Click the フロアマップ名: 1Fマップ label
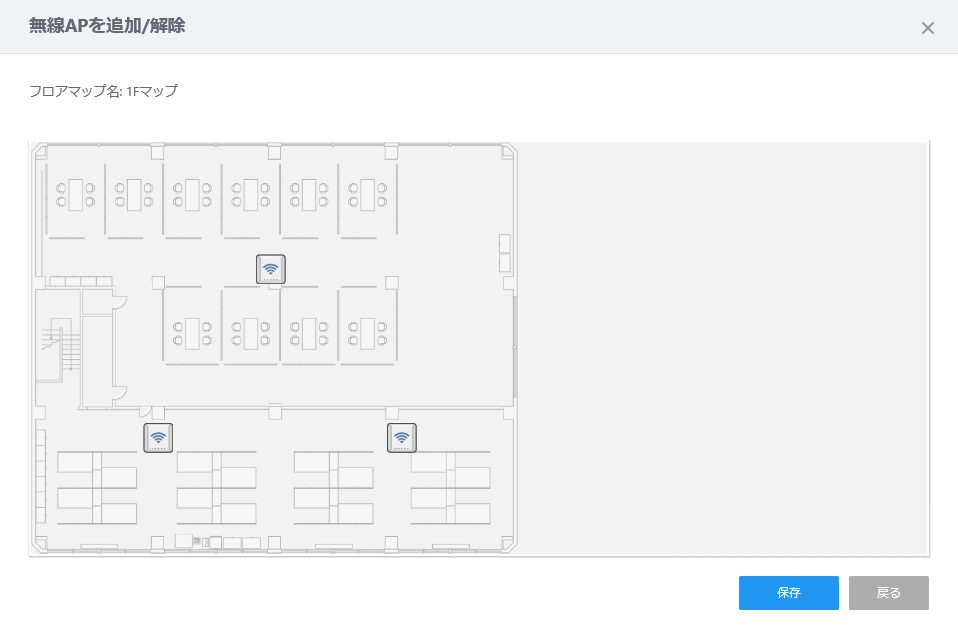 104,91
